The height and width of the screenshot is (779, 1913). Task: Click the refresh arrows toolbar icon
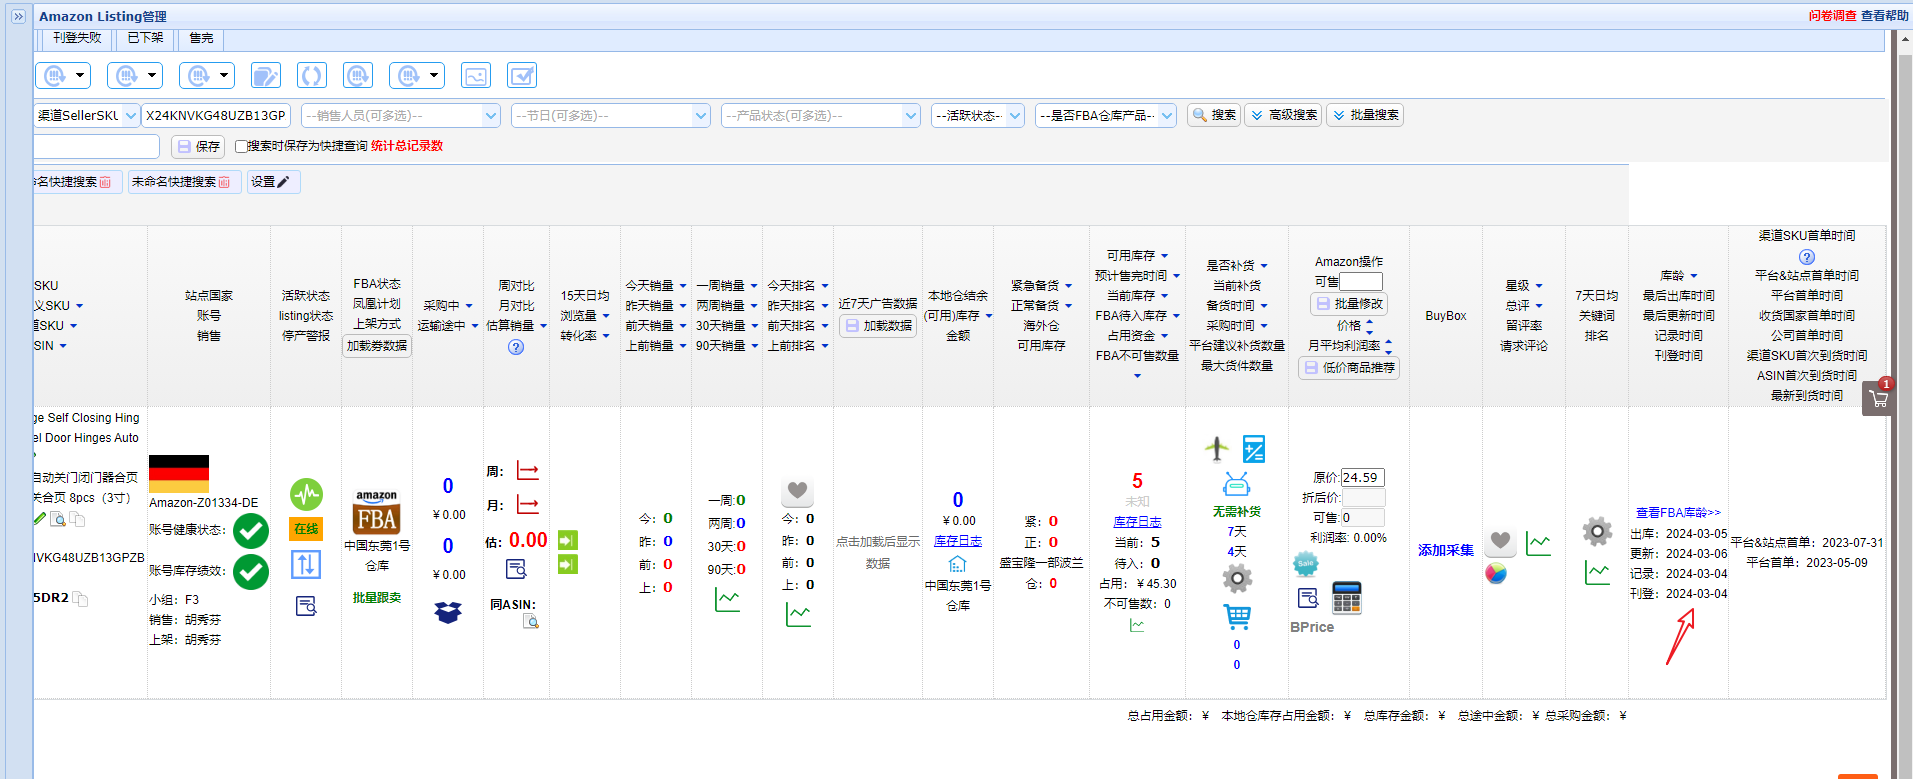(312, 75)
